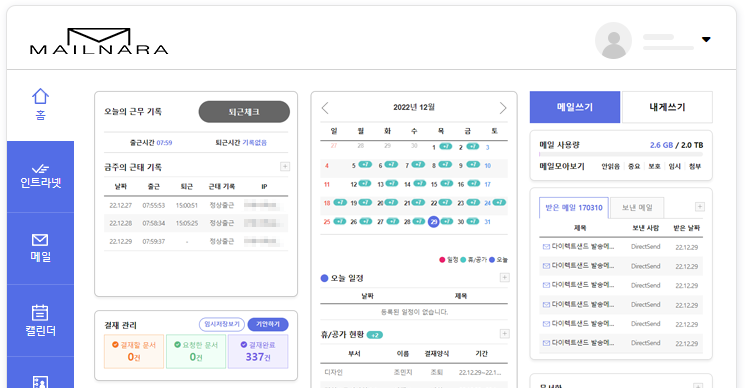Click the MAILNARA logo
Viewport: 745px width, 388px height.
[x=99, y=41]
